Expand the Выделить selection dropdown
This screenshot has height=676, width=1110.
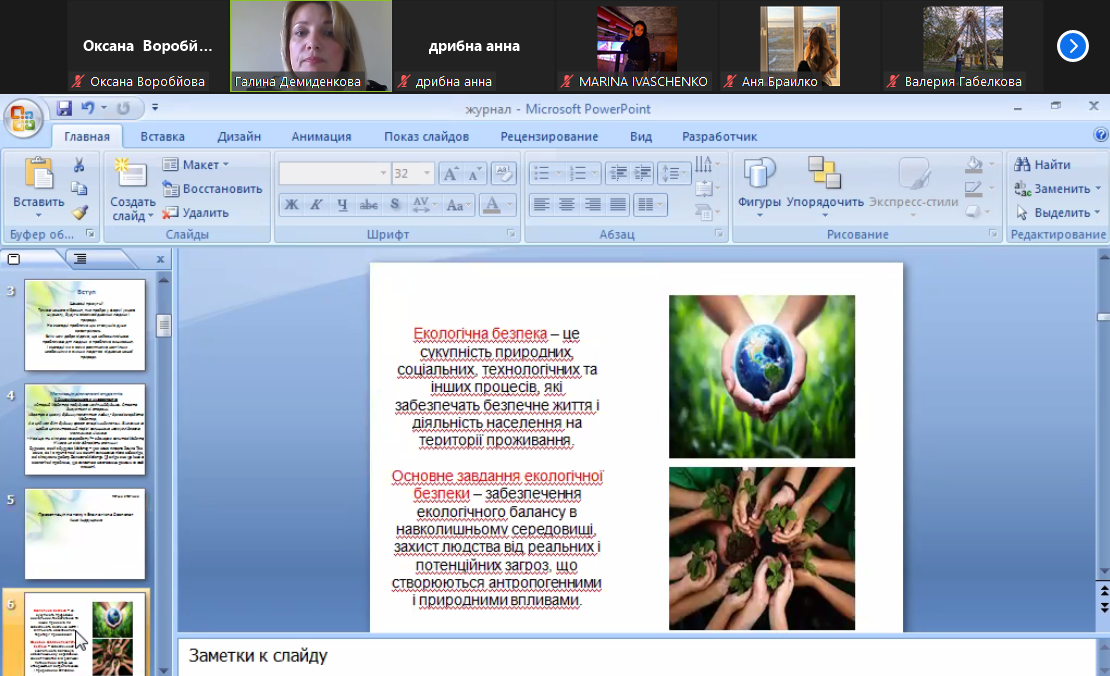click(x=1059, y=212)
